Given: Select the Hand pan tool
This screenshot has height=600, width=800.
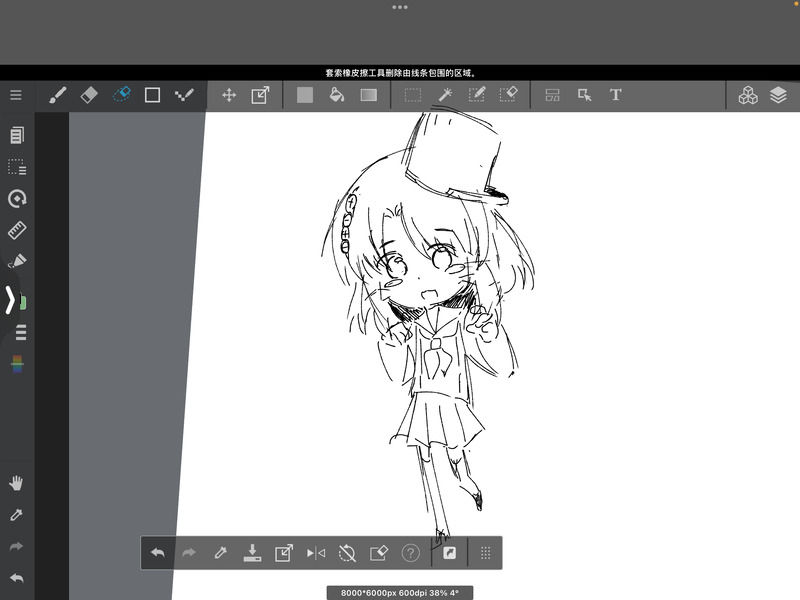Looking at the screenshot, I should (x=16, y=483).
